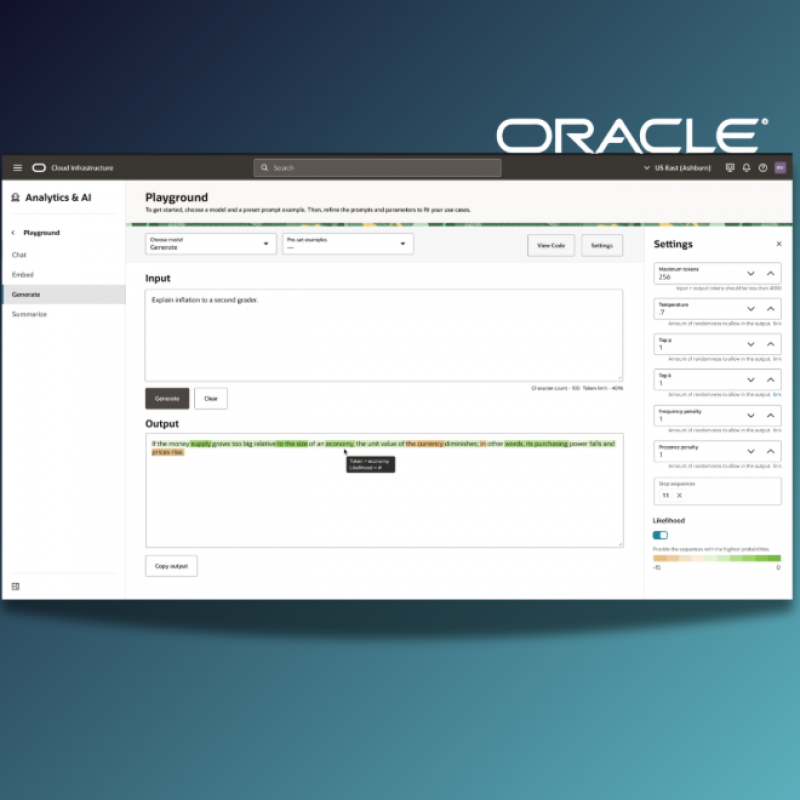Select Summarize in the sidebar

(29, 314)
